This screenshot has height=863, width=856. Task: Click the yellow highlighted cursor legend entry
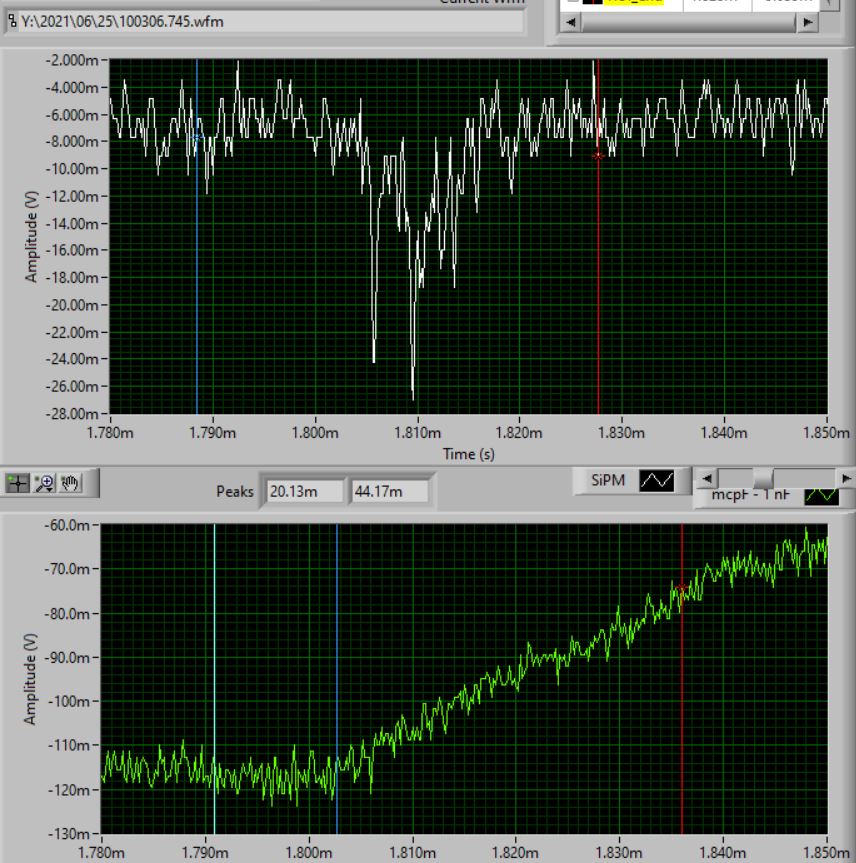[634, 2]
